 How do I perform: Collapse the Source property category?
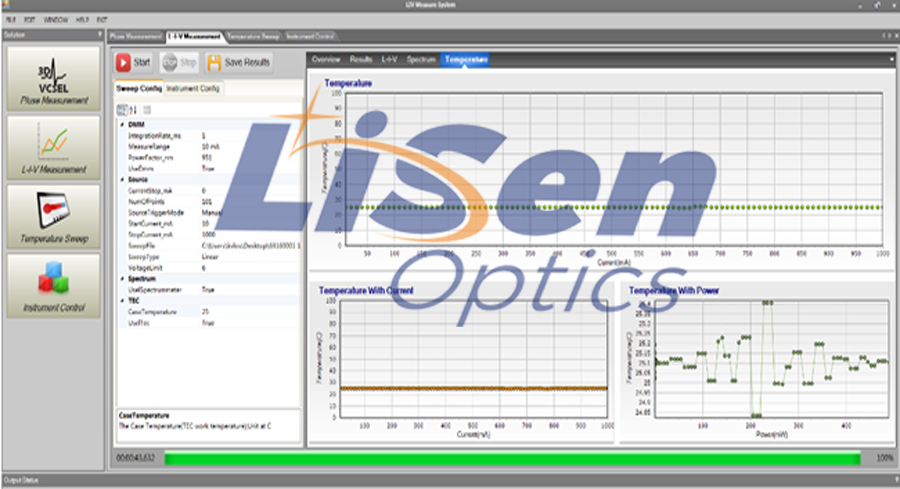point(122,180)
